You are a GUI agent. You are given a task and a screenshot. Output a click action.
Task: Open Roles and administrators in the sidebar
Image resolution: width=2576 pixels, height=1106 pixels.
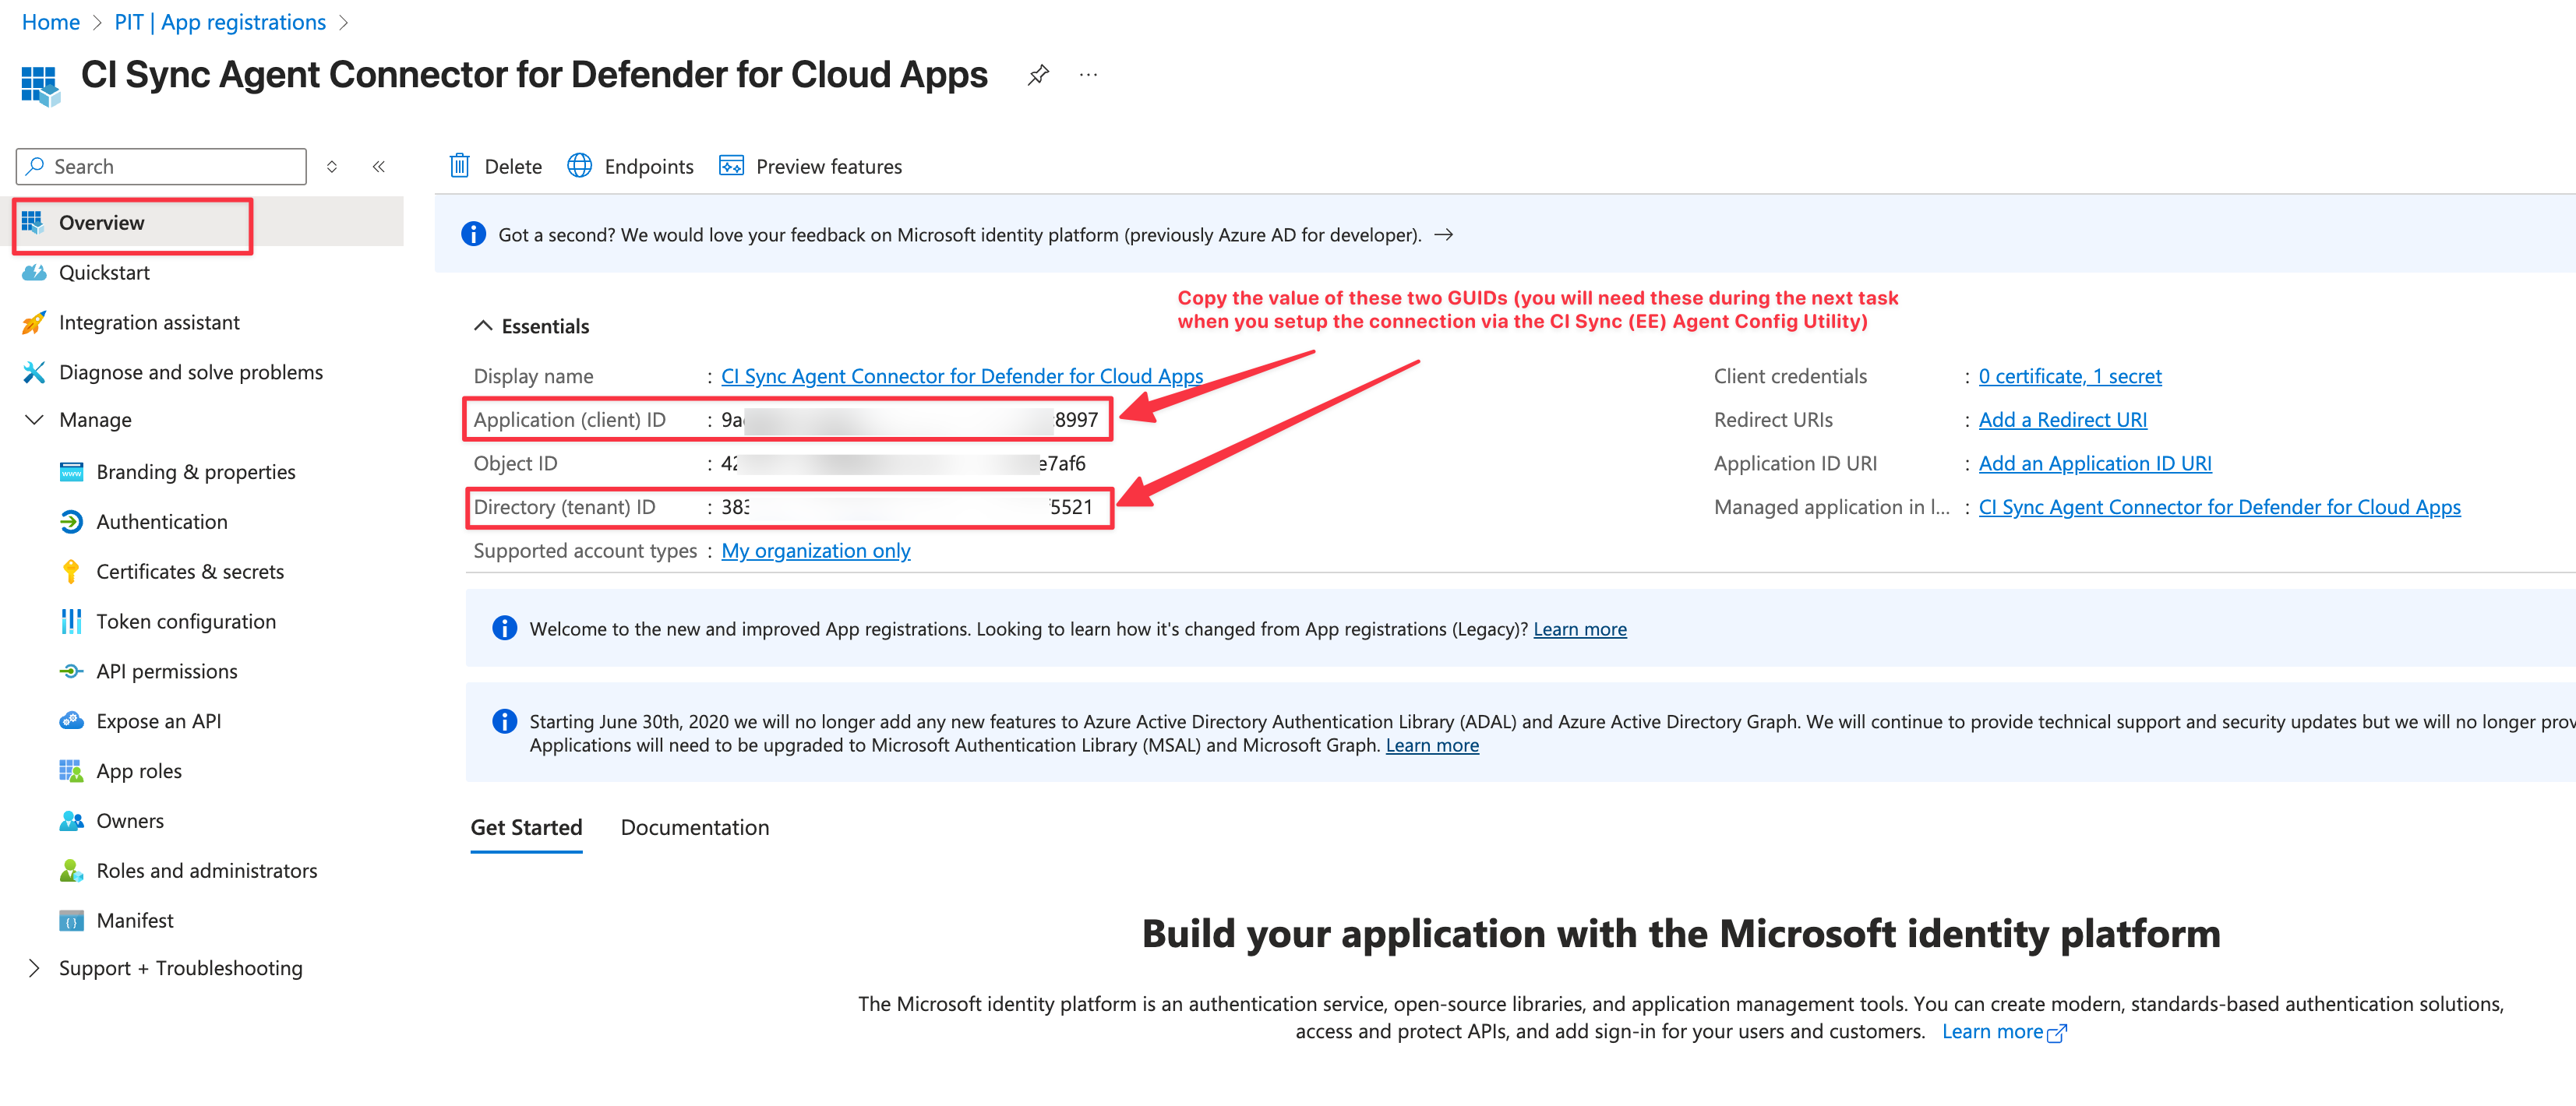coord(207,871)
